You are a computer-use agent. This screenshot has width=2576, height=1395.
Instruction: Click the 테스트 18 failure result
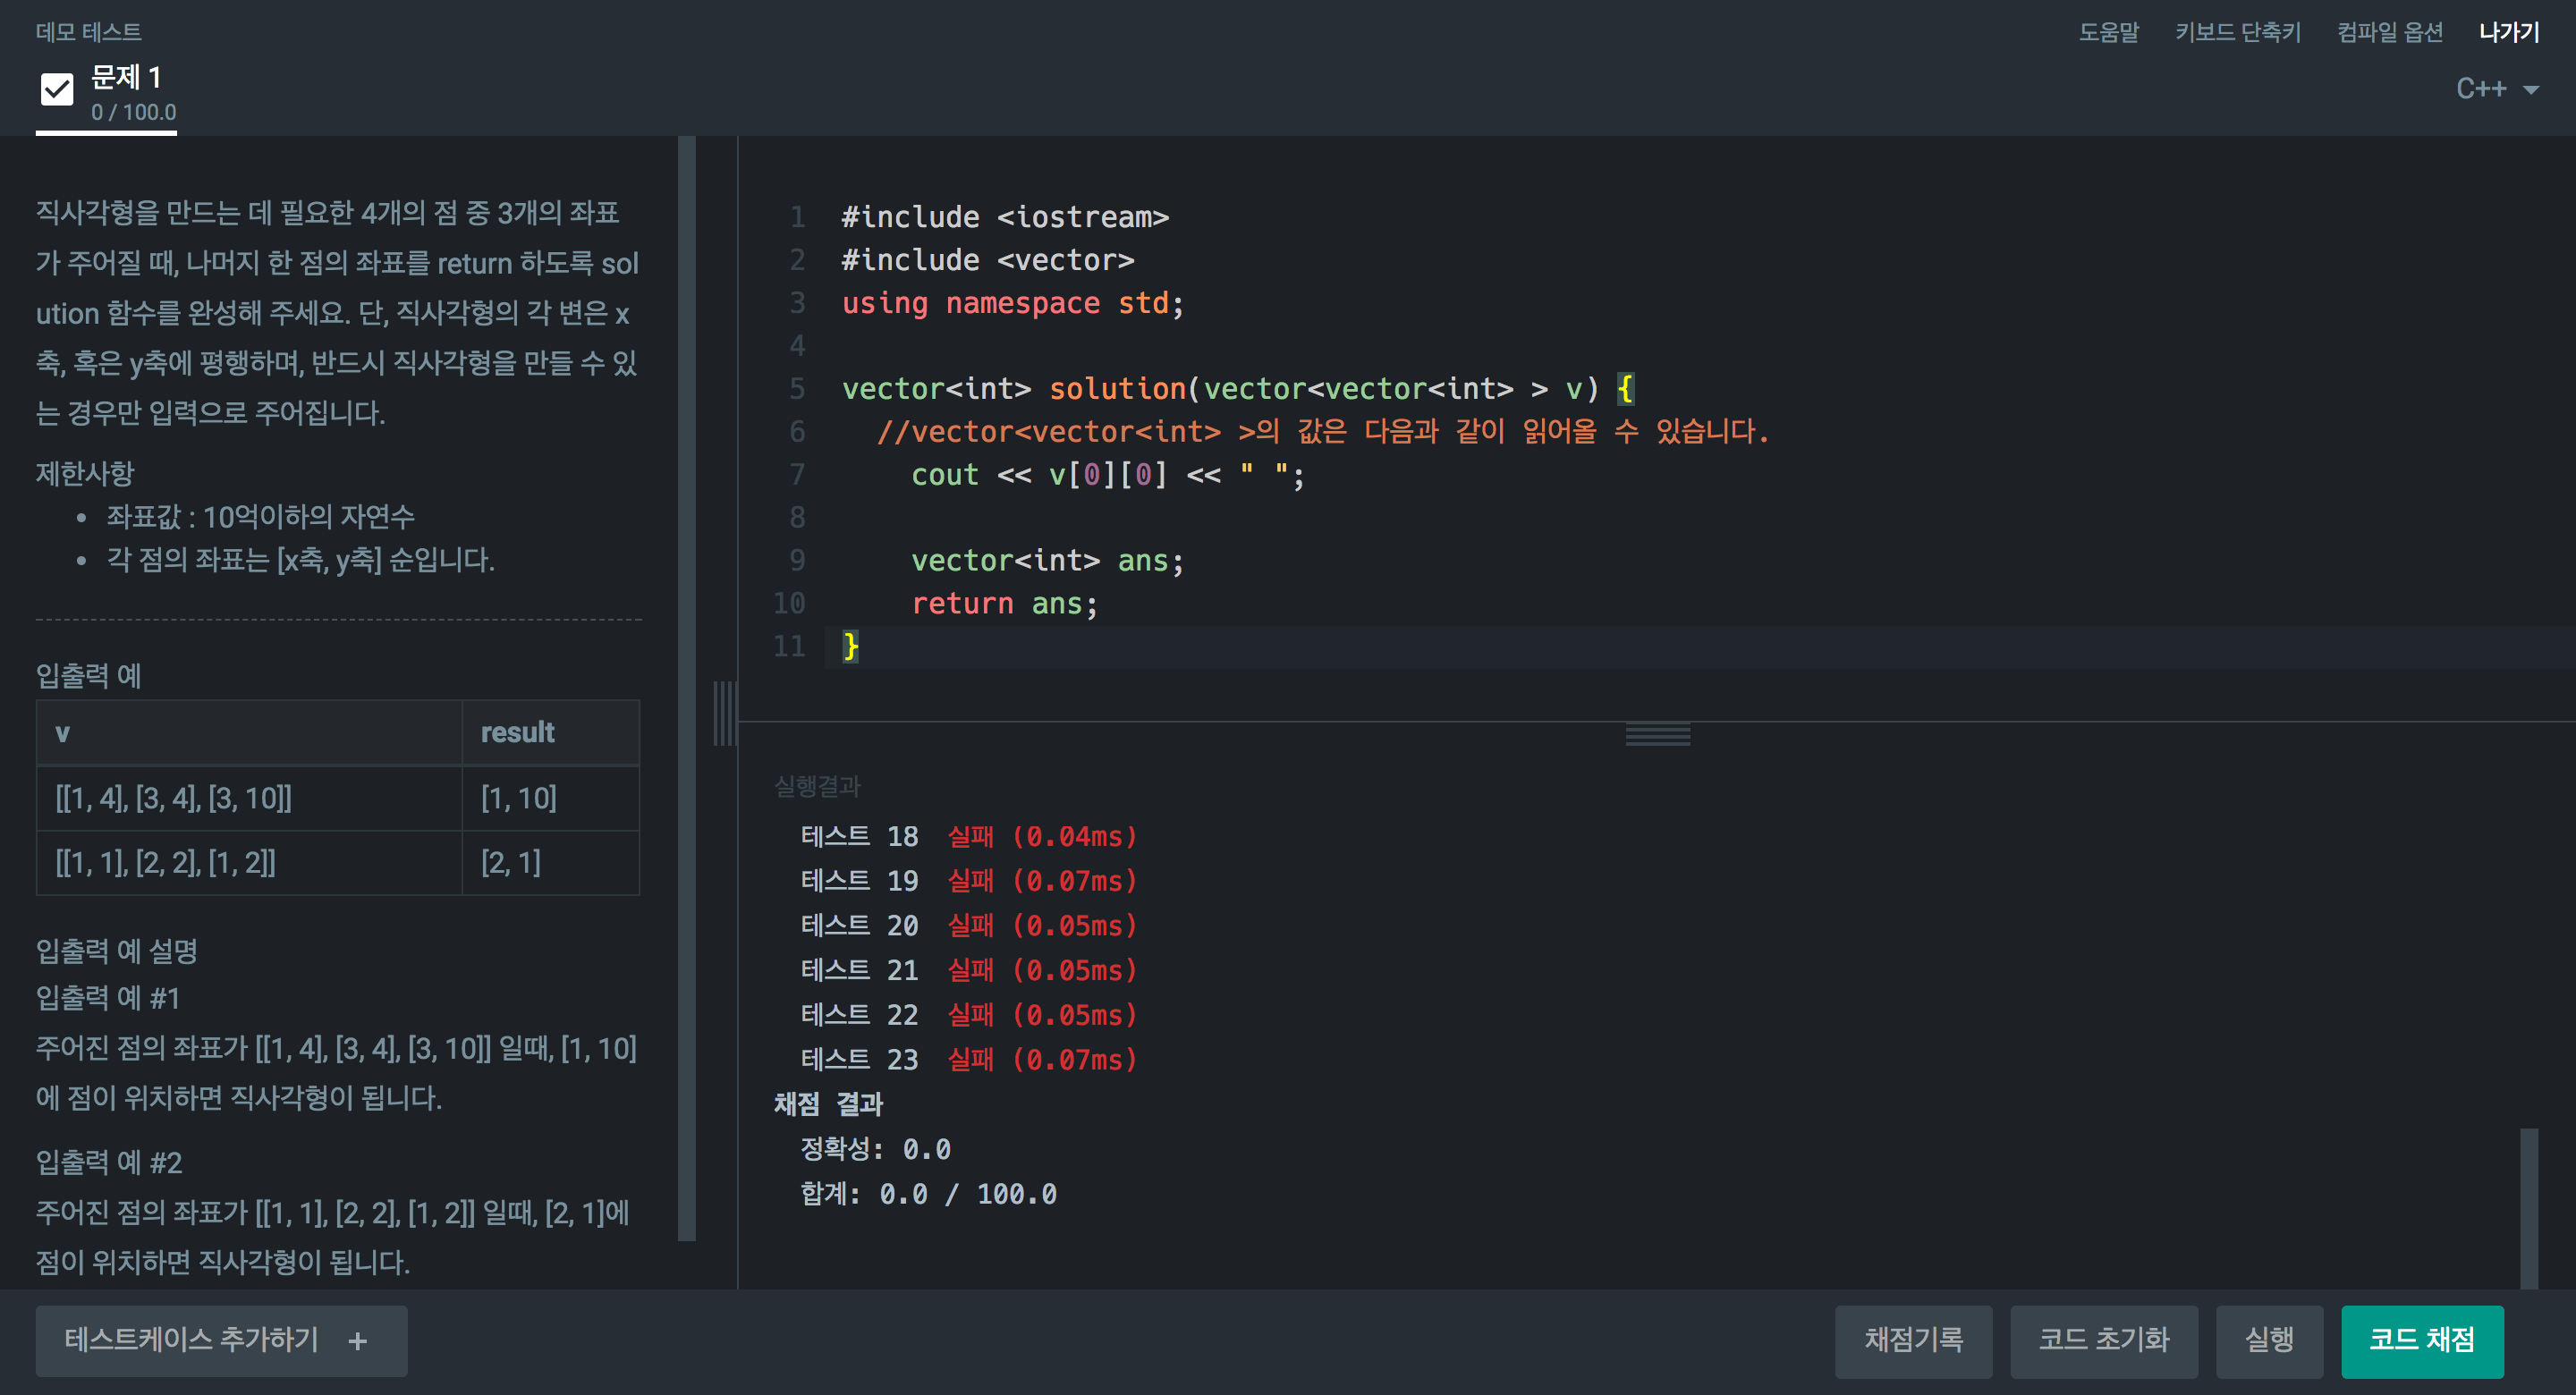pos(969,836)
